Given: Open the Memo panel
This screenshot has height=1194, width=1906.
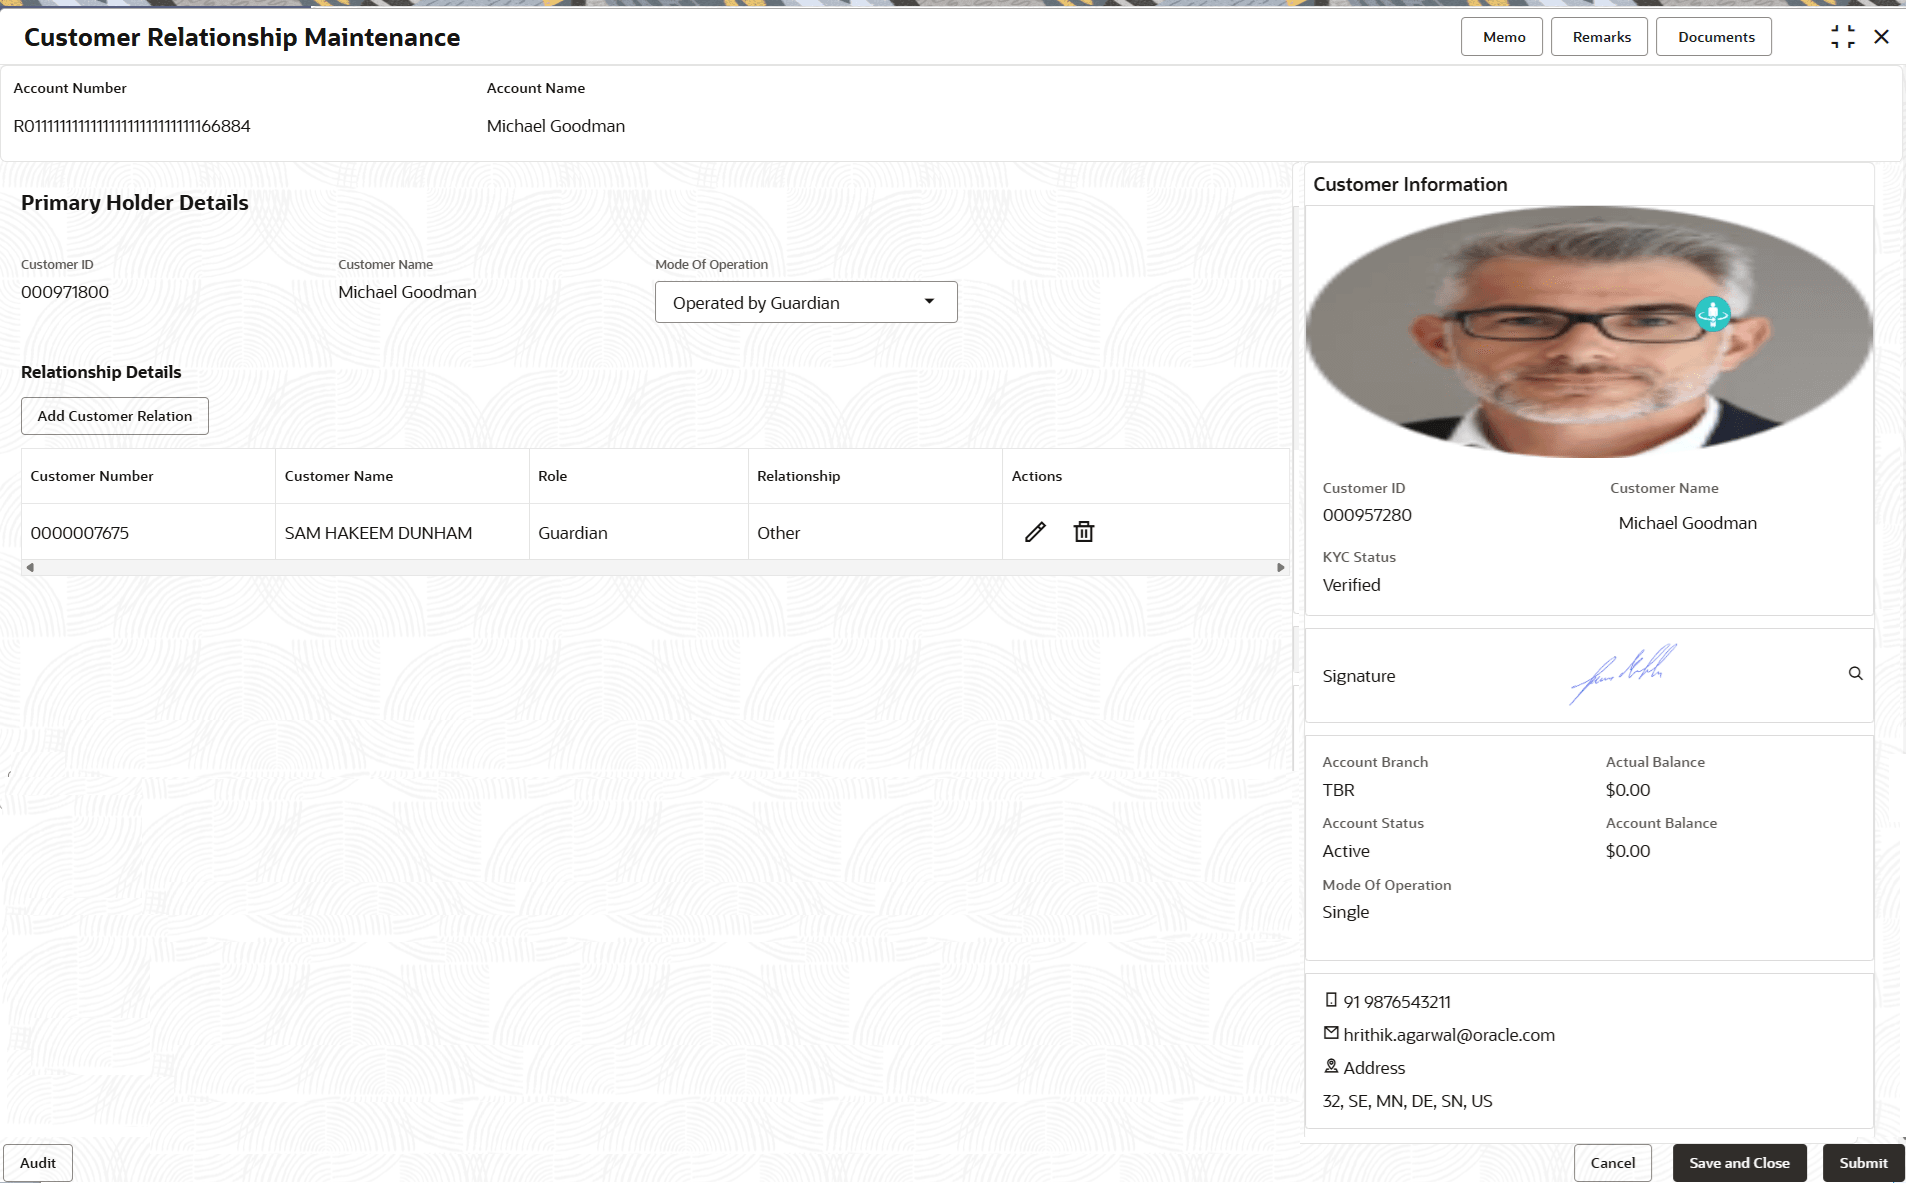Looking at the screenshot, I should pos(1503,37).
